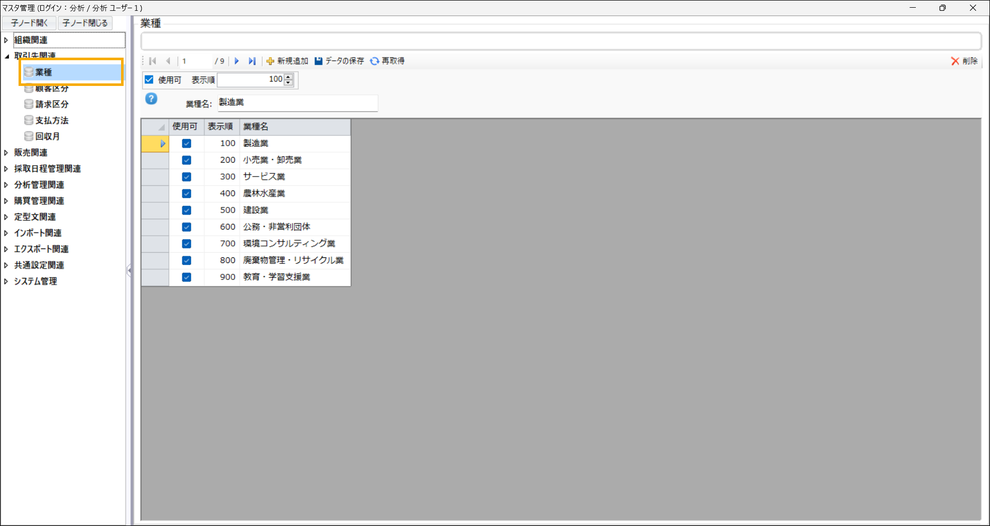
Task: Expand エクスポート関連 tree node
Action: tap(6, 249)
